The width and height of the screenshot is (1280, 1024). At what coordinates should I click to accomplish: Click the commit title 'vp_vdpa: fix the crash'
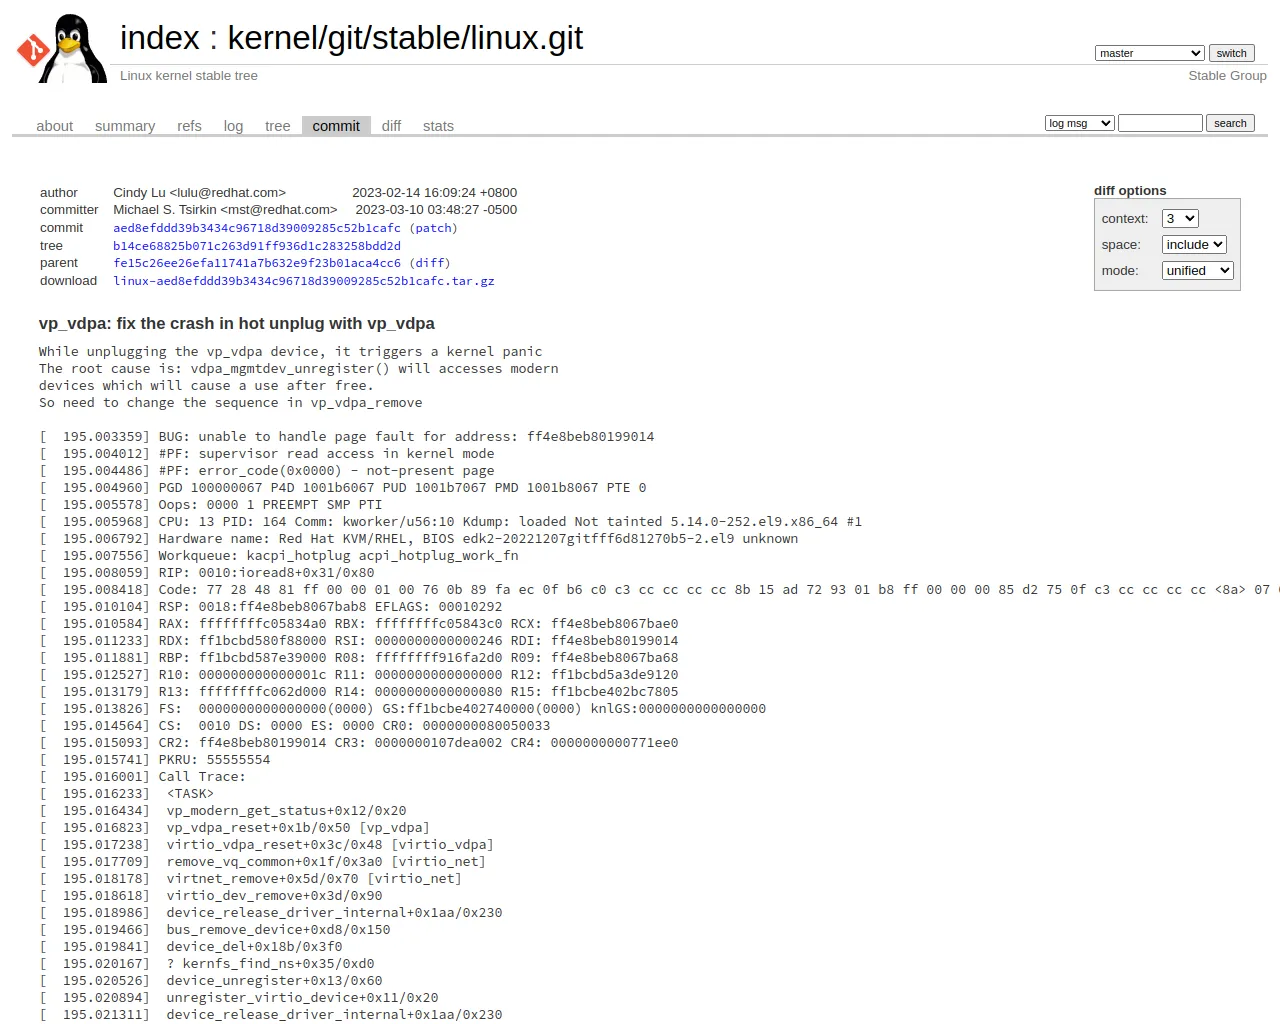tap(237, 324)
